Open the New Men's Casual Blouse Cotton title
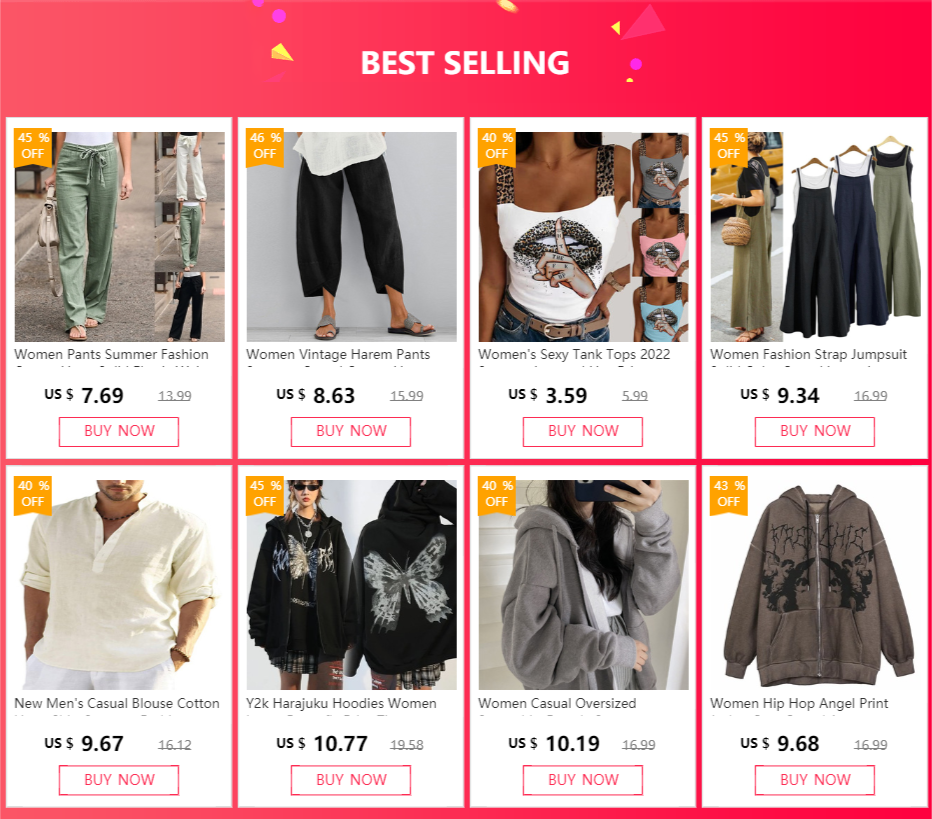Viewport: 932px width, 819px height. (117, 703)
